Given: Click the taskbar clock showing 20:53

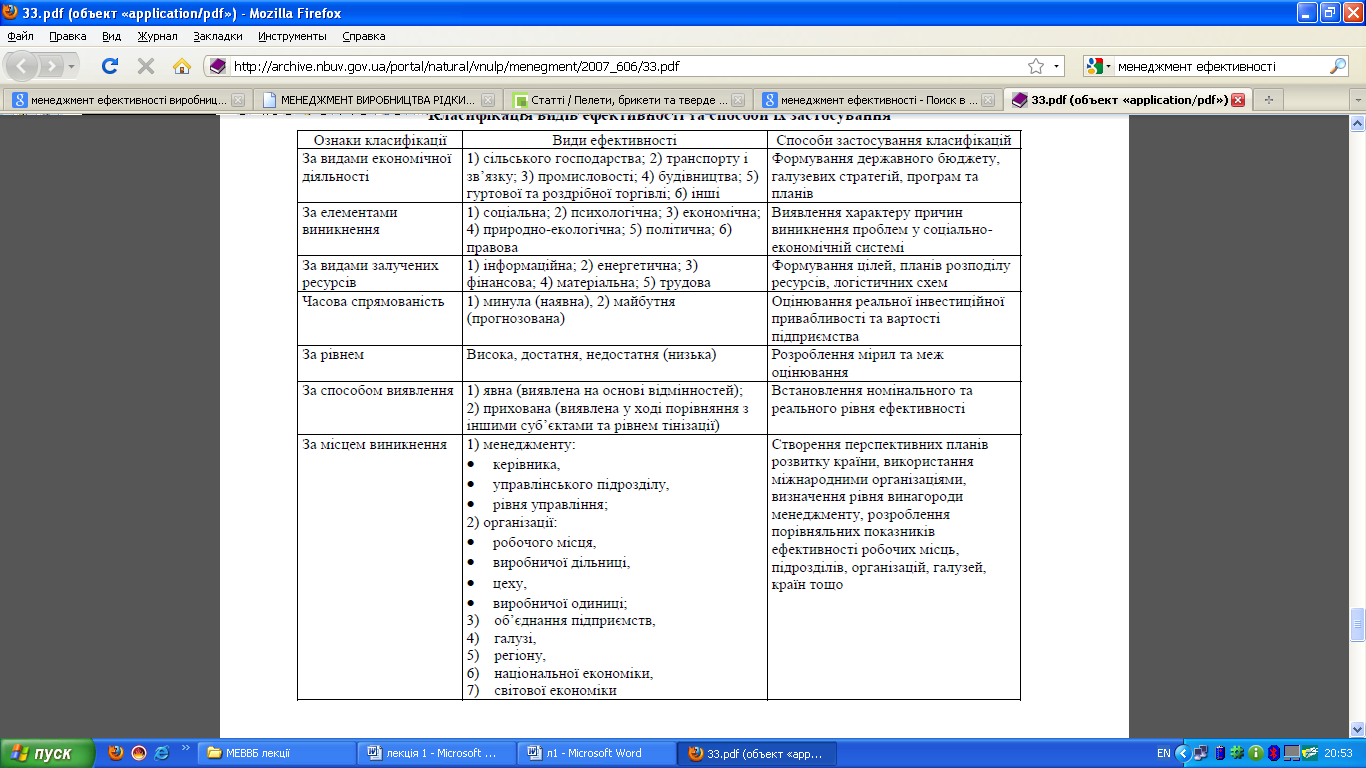Looking at the screenshot, I should click(1340, 753).
